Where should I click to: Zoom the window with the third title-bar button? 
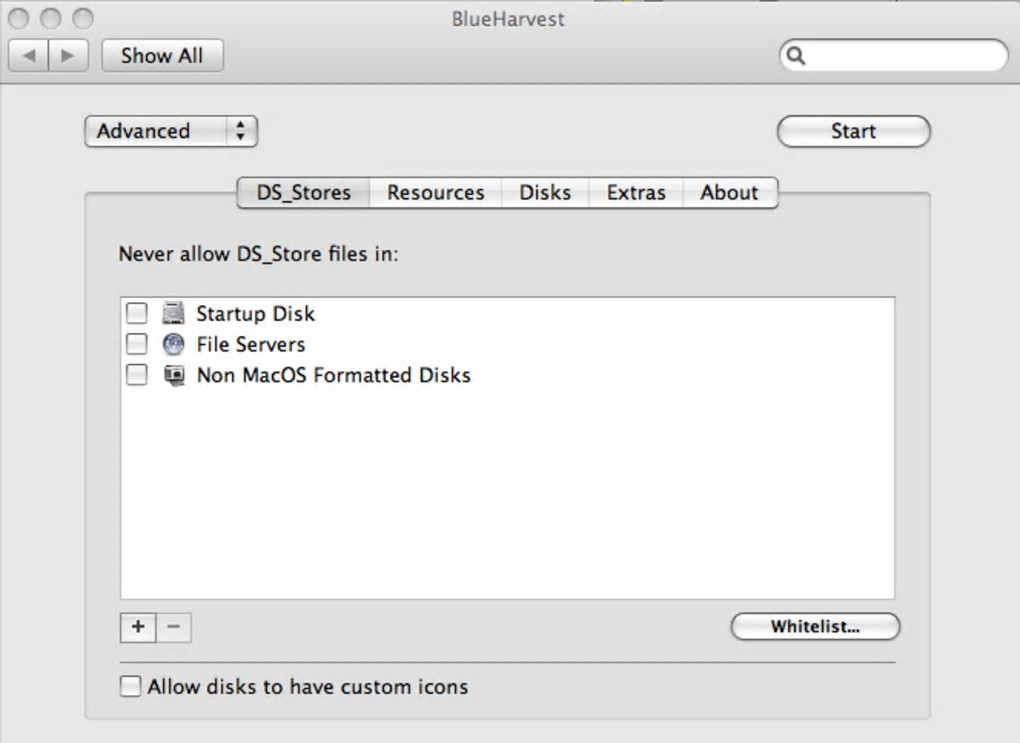83,18
